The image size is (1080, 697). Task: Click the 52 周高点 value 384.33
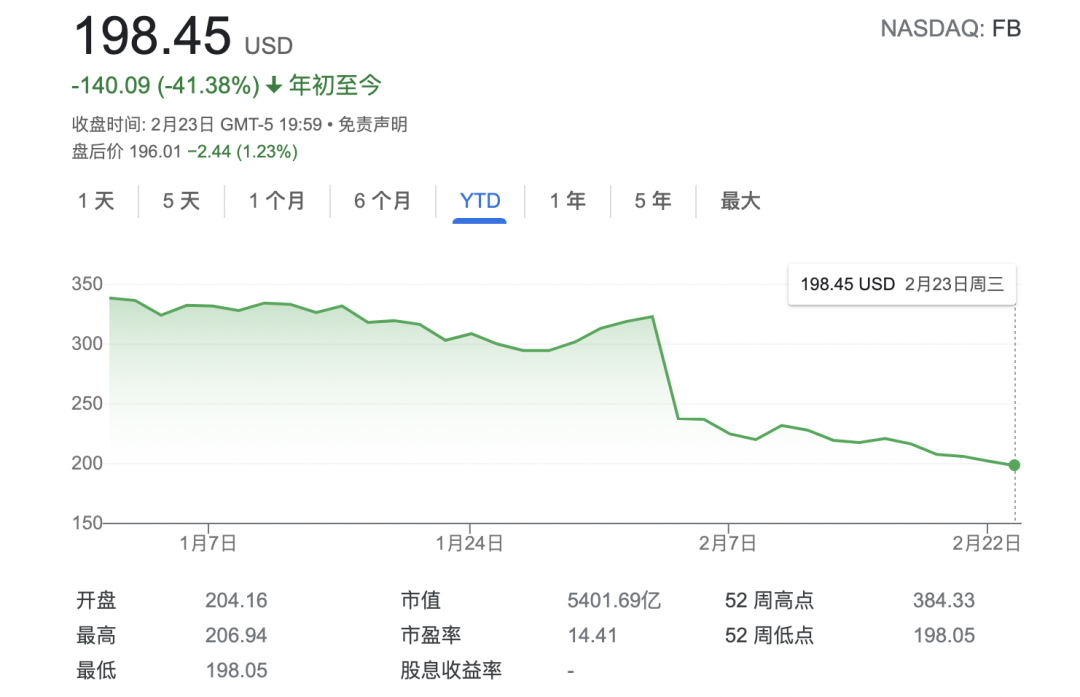[943, 601]
